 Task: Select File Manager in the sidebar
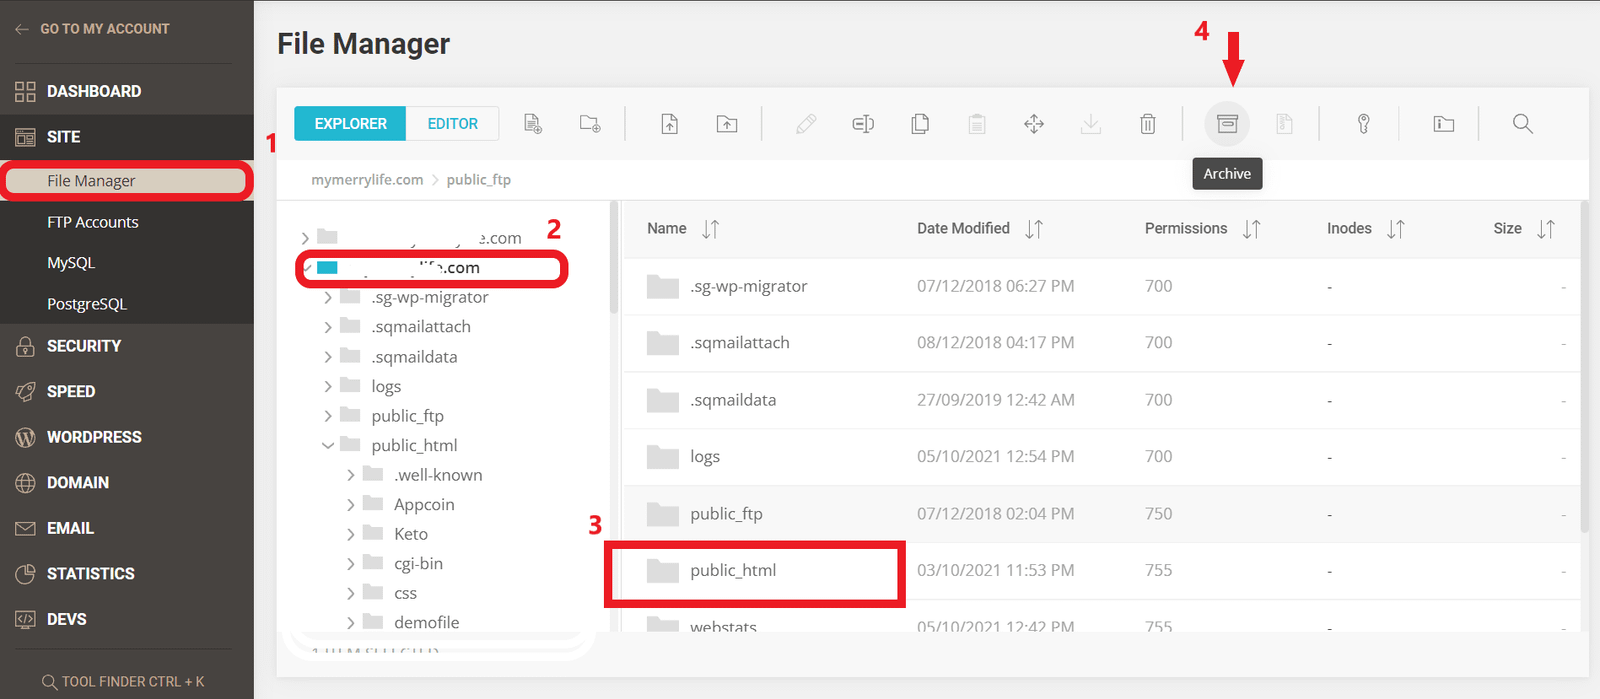[126, 181]
